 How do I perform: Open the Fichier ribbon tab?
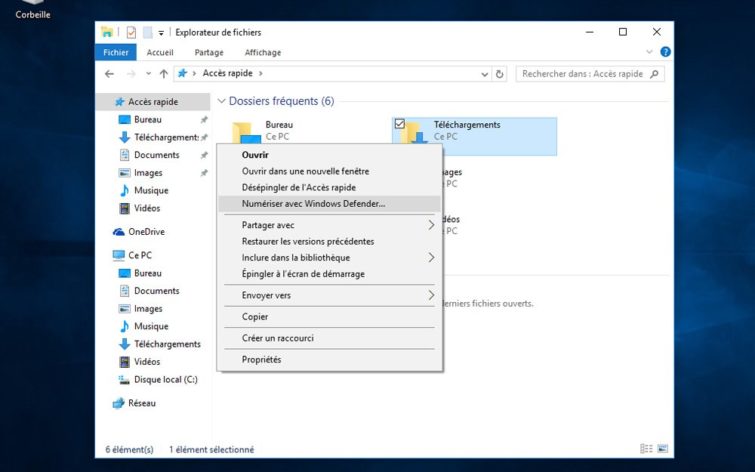116,52
